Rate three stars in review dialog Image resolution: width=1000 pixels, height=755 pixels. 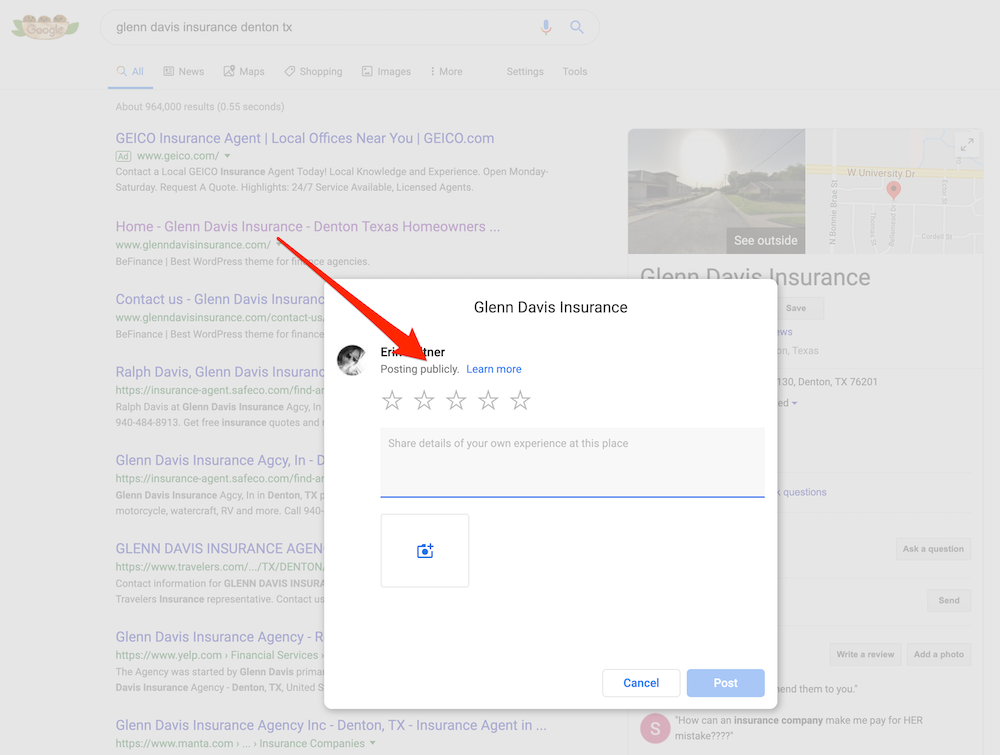456,400
